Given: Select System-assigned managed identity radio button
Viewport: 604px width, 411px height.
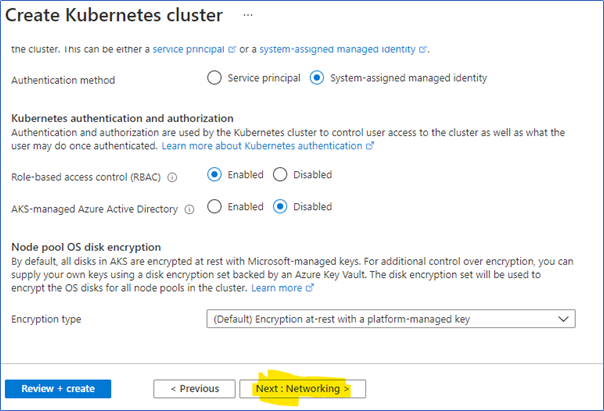Looking at the screenshot, I should pos(318,79).
